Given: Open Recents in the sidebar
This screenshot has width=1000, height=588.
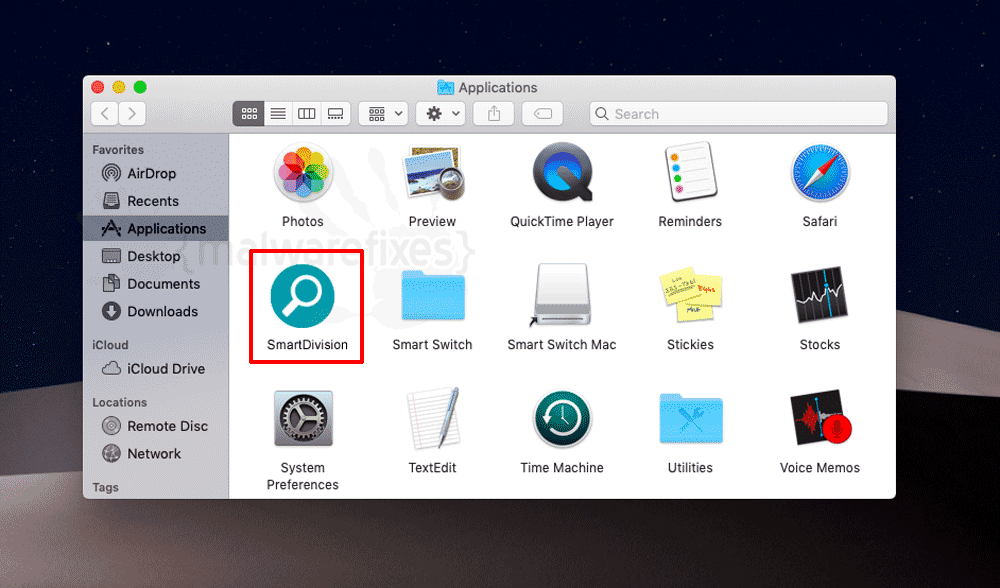Looking at the screenshot, I should click(156, 201).
